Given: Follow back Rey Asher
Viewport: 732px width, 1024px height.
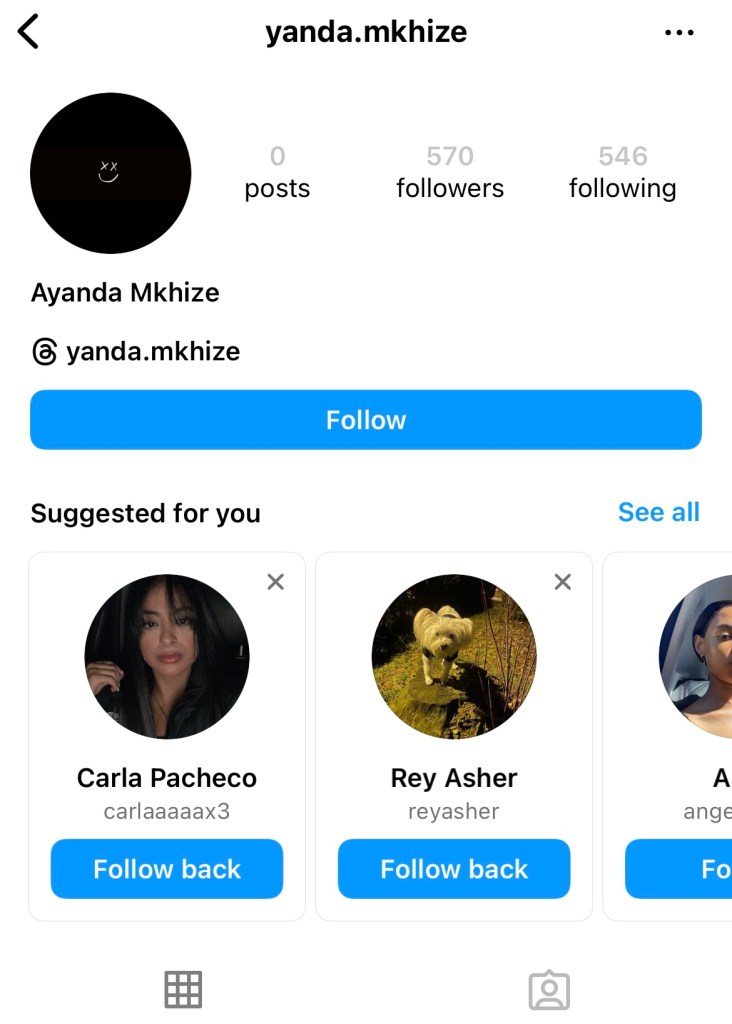Looking at the screenshot, I should point(454,869).
